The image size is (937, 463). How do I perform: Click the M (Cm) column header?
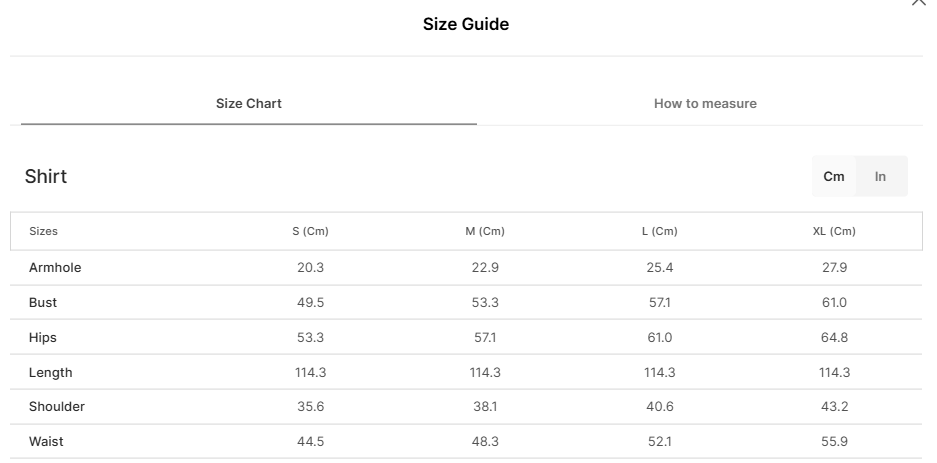tap(485, 231)
